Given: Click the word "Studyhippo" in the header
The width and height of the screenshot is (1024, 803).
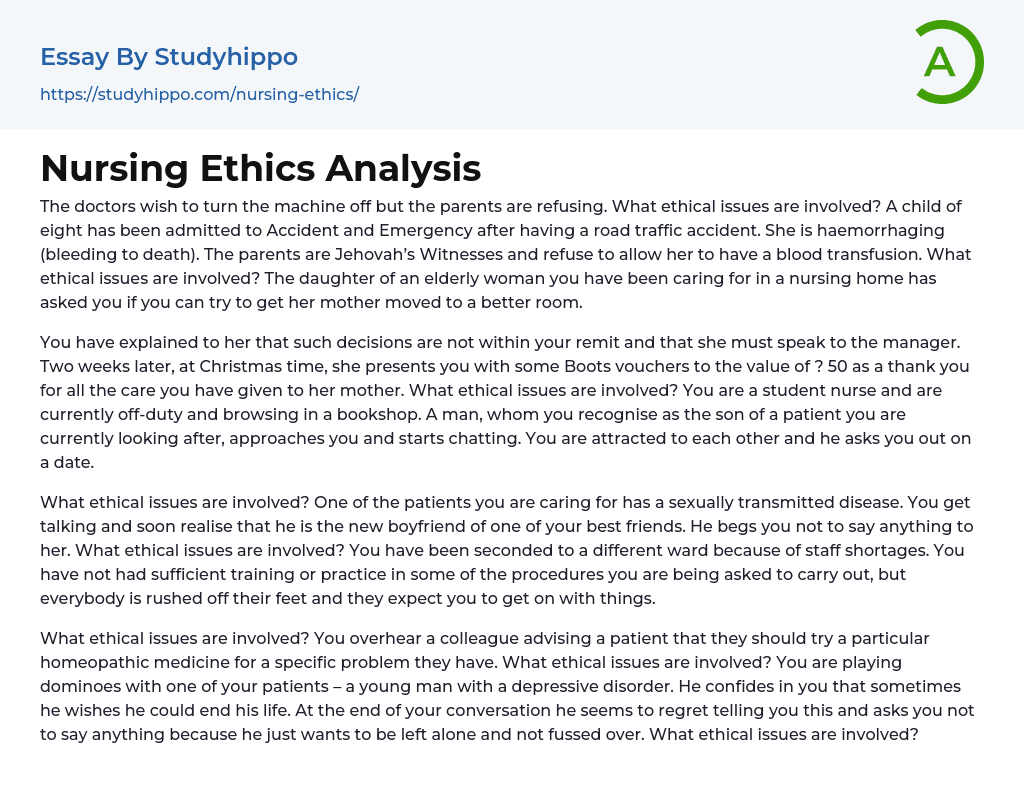Looking at the screenshot, I should [x=226, y=57].
